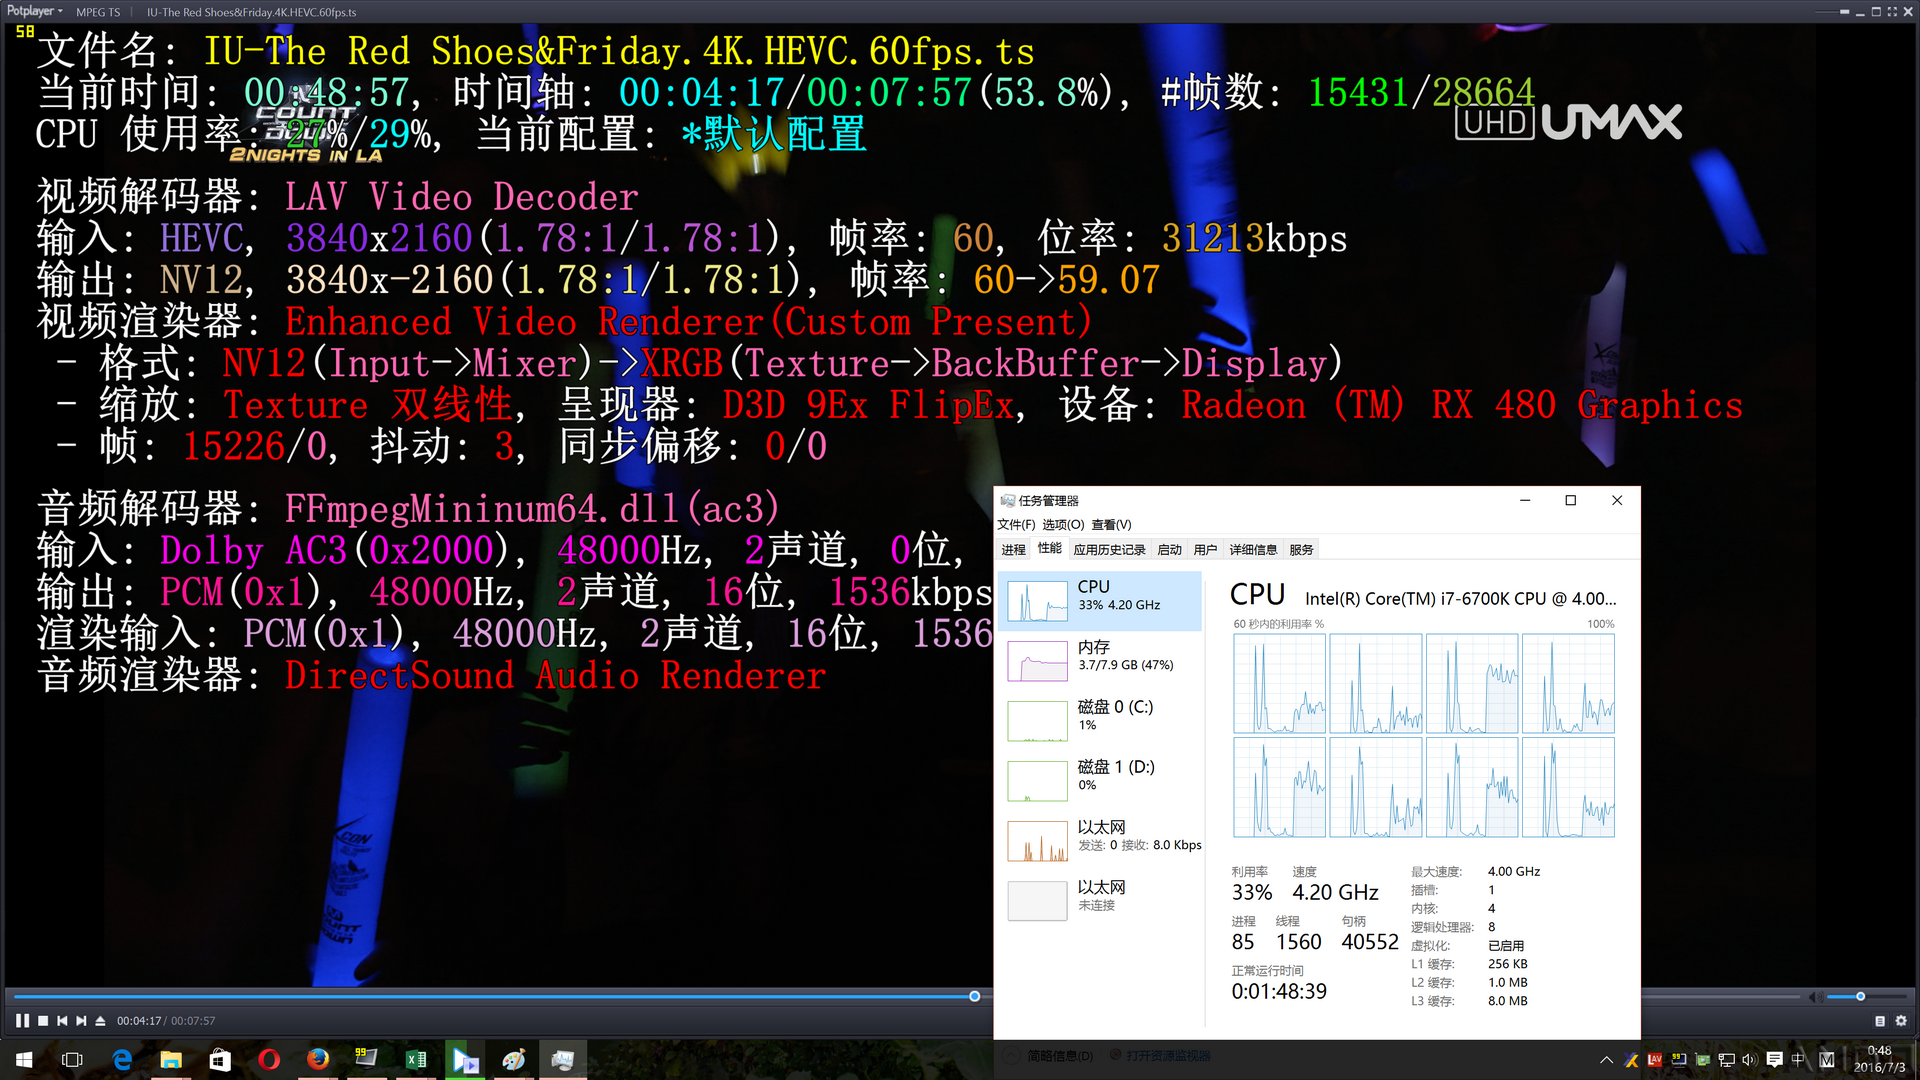Launch Microsoft Edge from taskbar
Viewport: 1920px width, 1080px height.
tap(122, 1060)
